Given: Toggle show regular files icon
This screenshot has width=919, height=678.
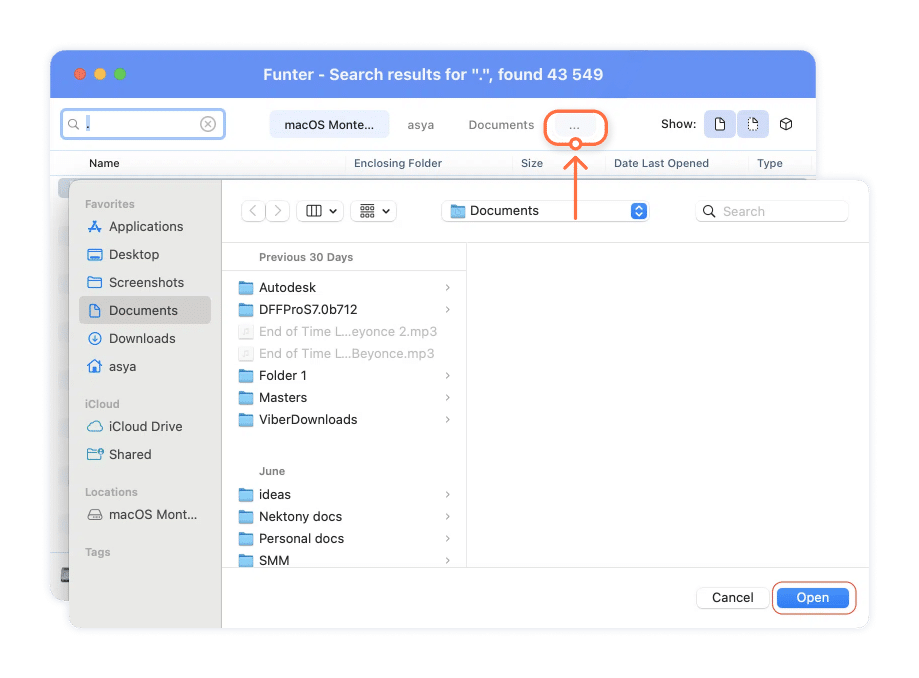Looking at the screenshot, I should click(720, 124).
